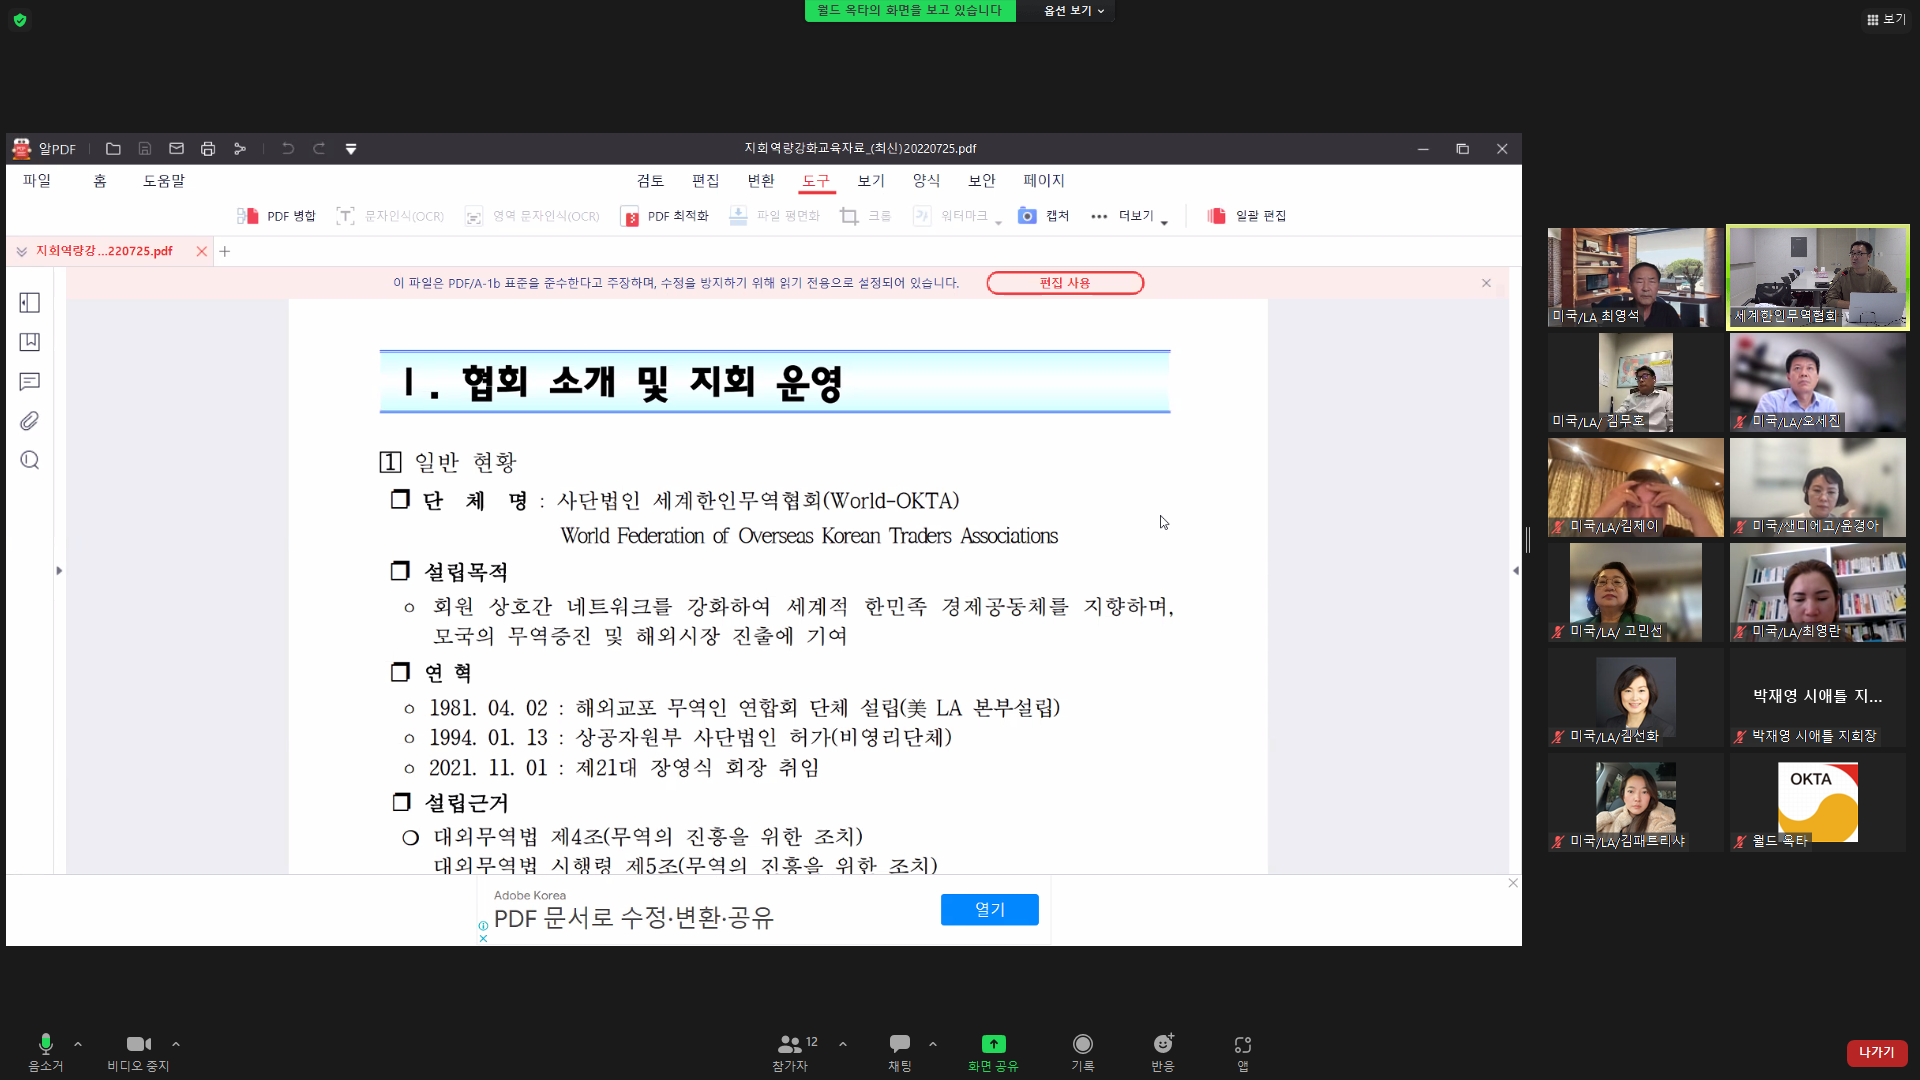Stop the camera with 비디오 중지
1920x1080 pixels.
click(137, 1050)
